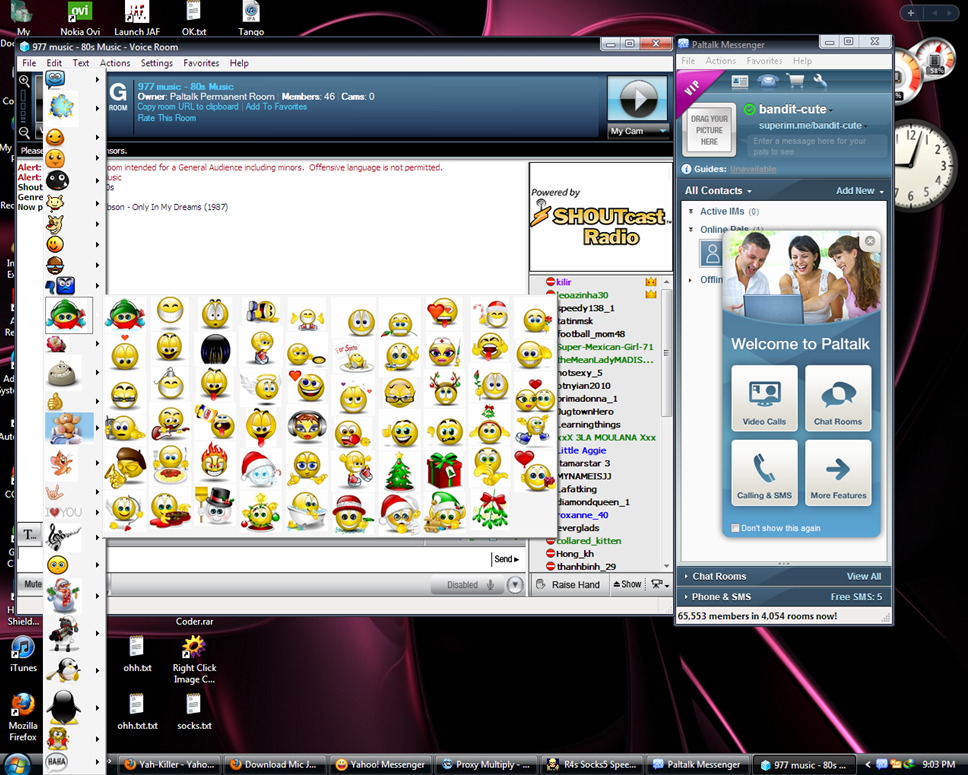Select the smiley with elf hat emoticon
The height and width of the screenshot is (775, 968).
tap(444, 512)
